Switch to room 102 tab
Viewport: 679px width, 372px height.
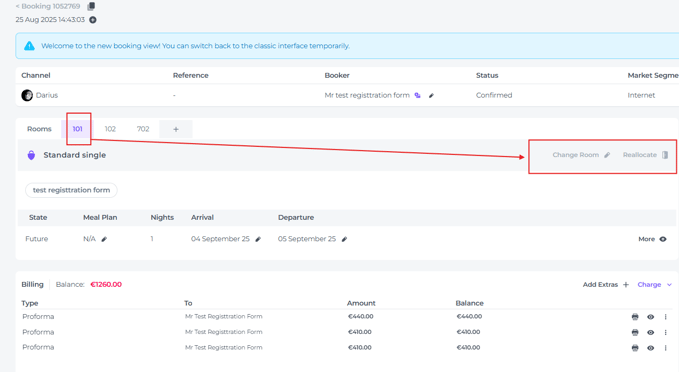point(110,129)
